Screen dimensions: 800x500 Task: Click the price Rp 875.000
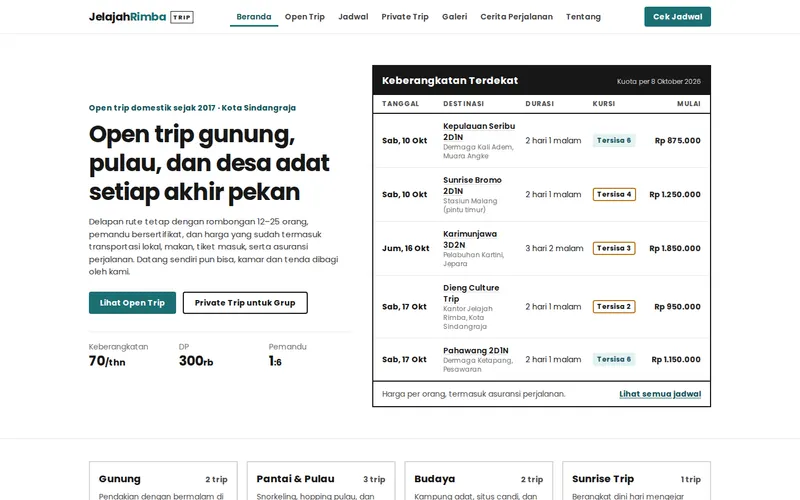click(678, 140)
